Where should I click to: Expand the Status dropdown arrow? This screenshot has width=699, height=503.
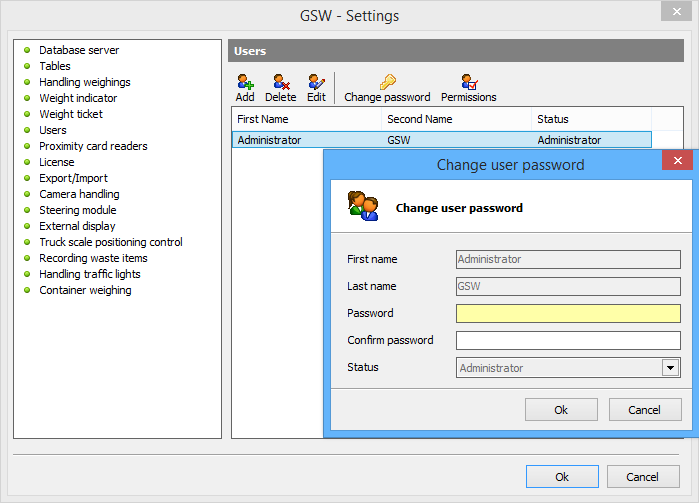coord(670,368)
